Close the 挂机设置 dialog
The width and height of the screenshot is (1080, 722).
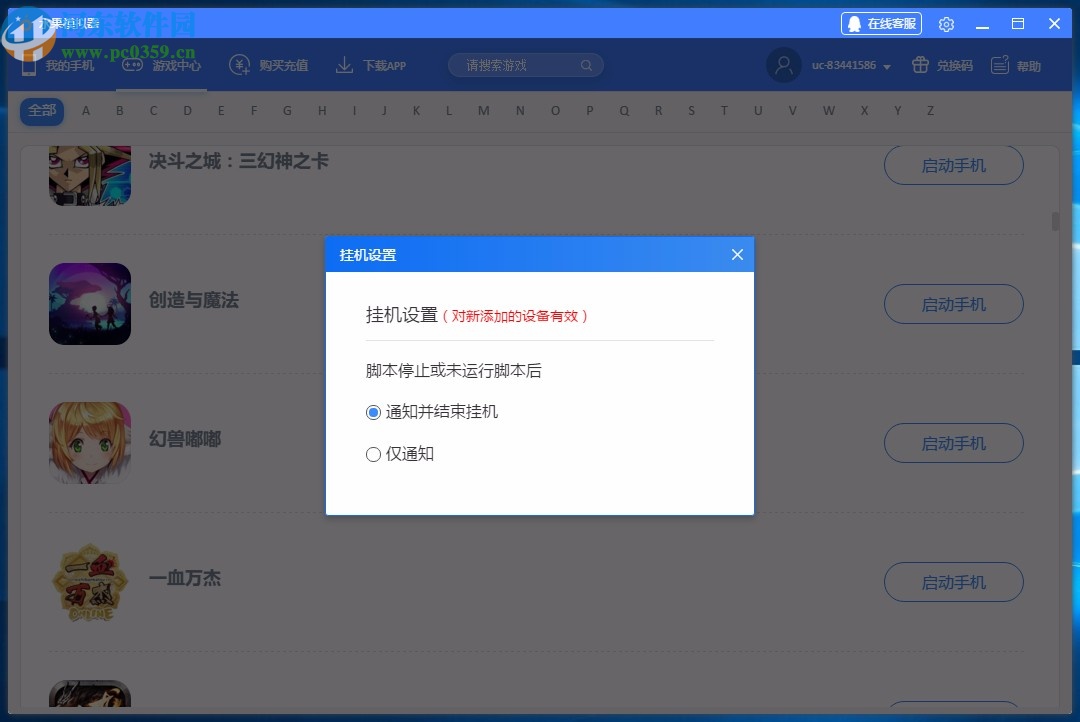point(737,254)
